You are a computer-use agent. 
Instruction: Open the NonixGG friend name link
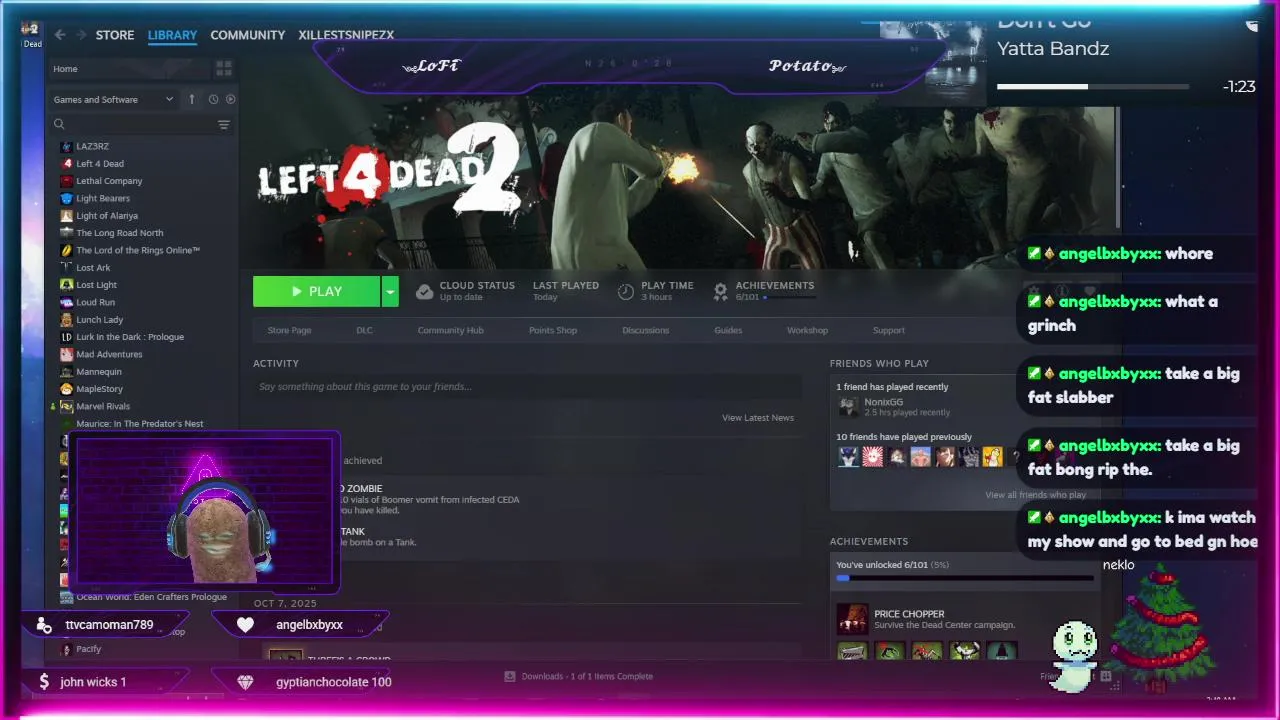point(883,402)
